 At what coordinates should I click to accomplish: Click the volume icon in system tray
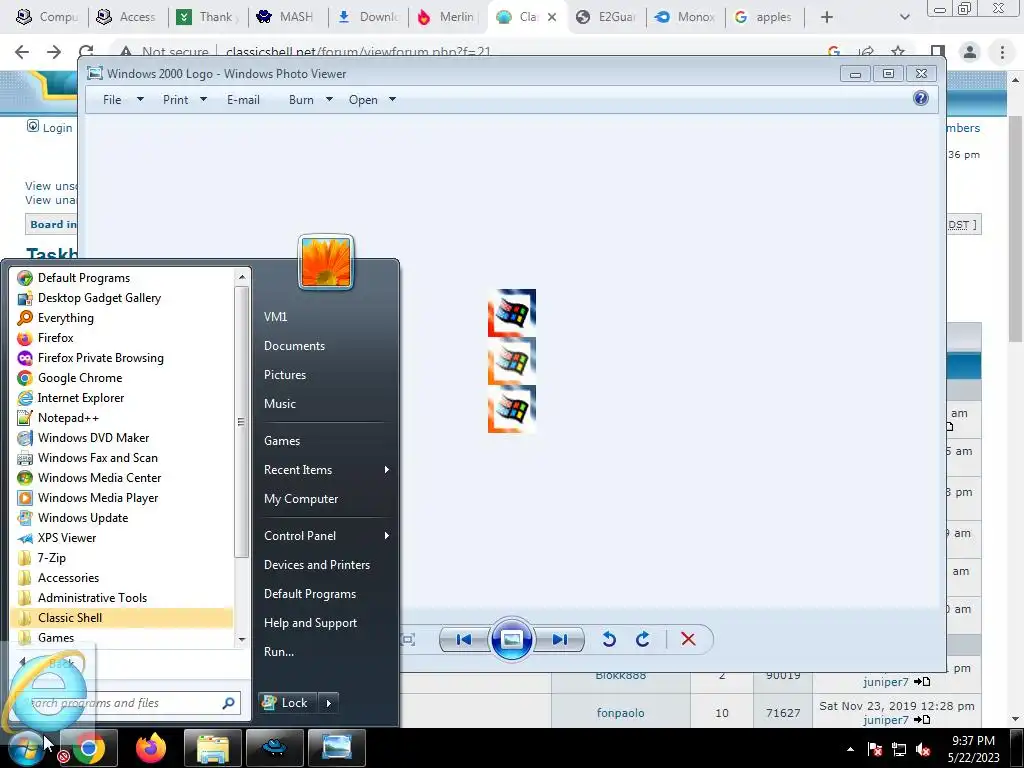pyautogui.click(x=923, y=750)
